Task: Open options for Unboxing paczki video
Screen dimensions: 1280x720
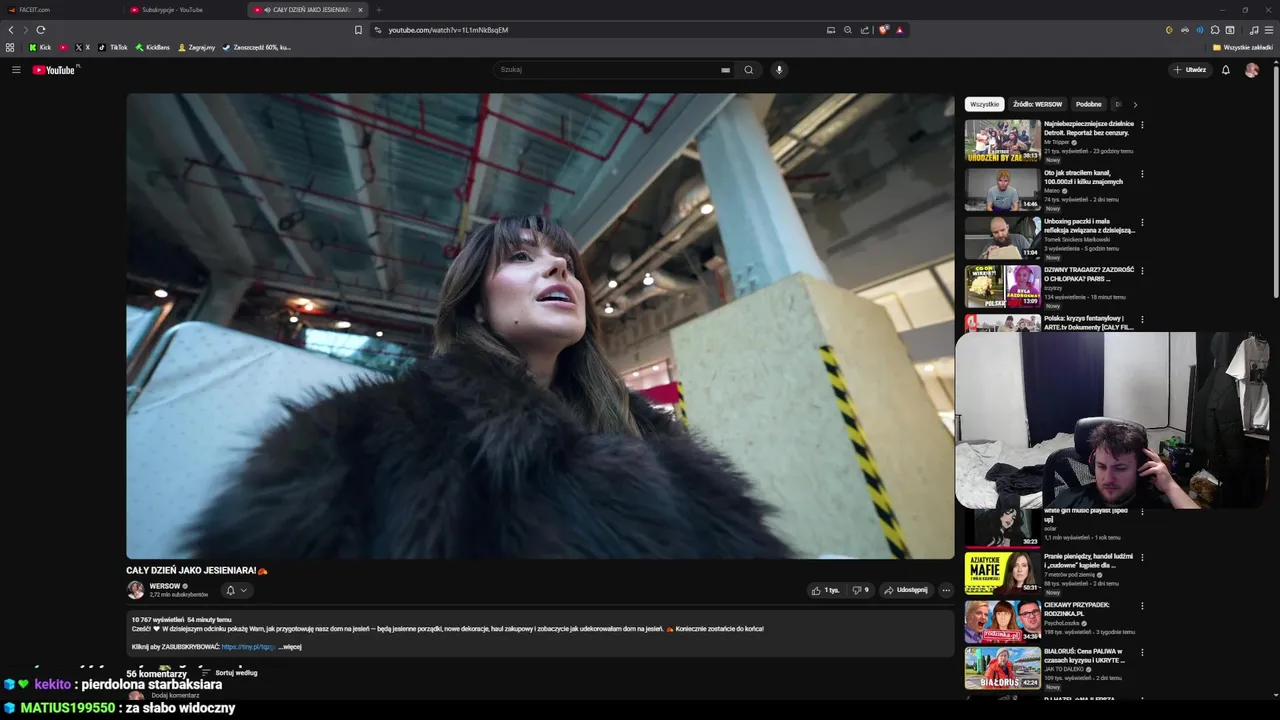Action: (1142, 222)
